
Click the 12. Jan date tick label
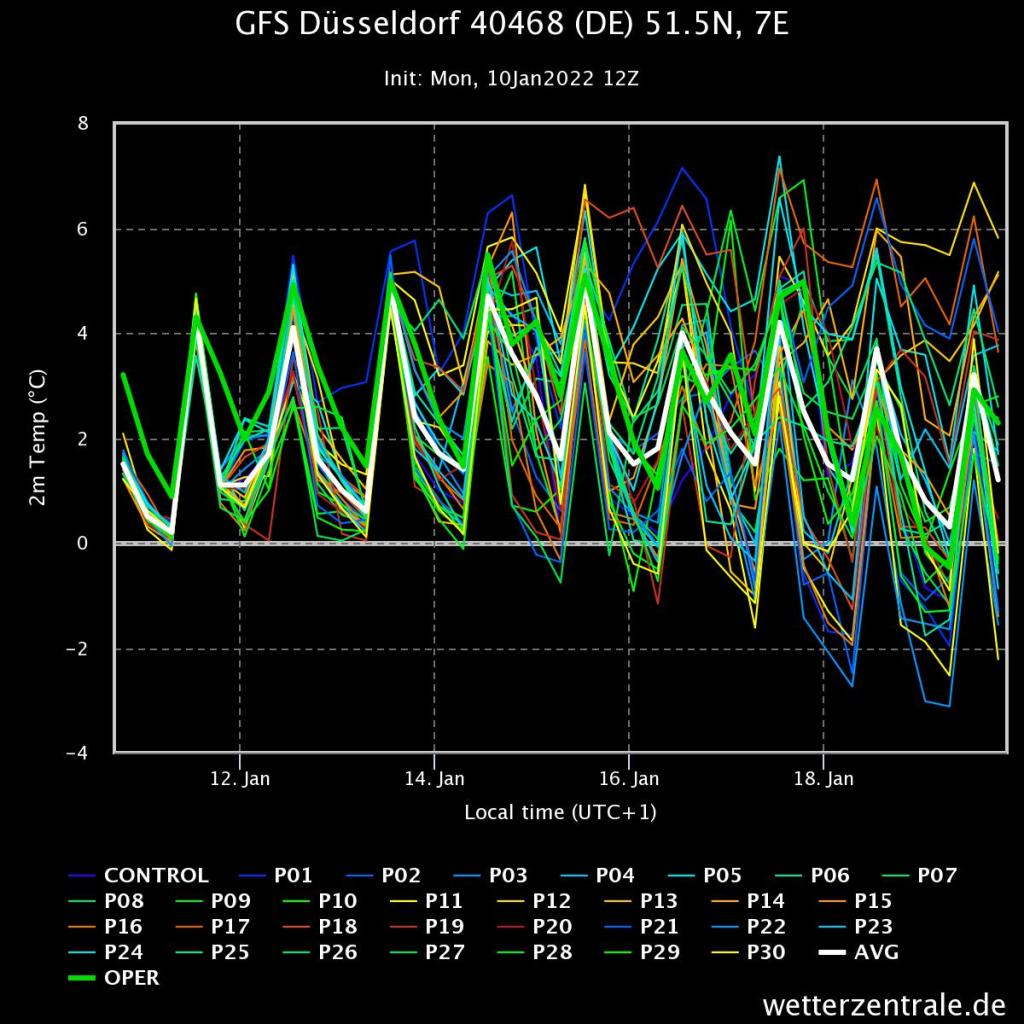(x=240, y=779)
